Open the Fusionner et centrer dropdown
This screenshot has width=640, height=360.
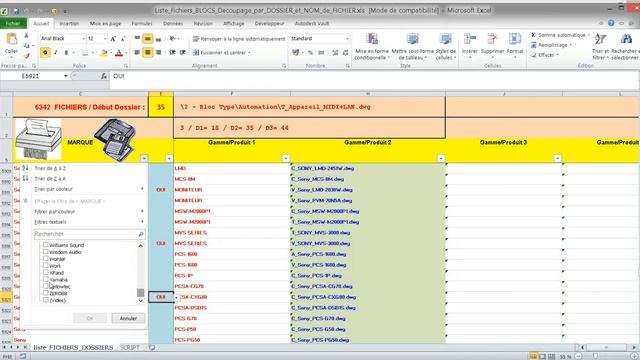coord(249,53)
